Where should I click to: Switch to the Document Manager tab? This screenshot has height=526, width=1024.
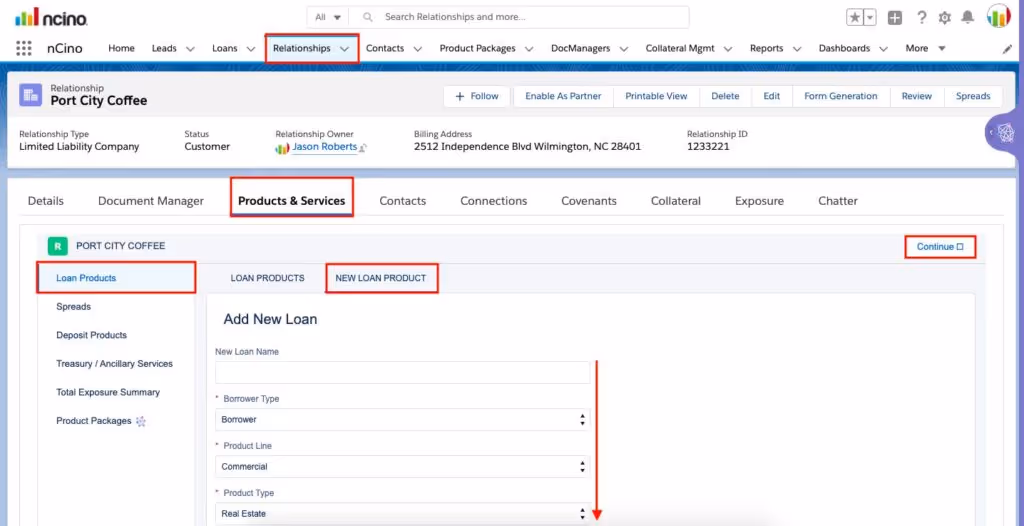(x=151, y=201)
